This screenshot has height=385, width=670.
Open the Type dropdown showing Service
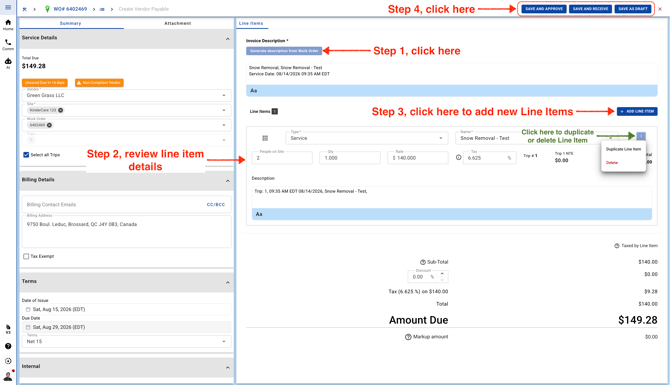367,138
